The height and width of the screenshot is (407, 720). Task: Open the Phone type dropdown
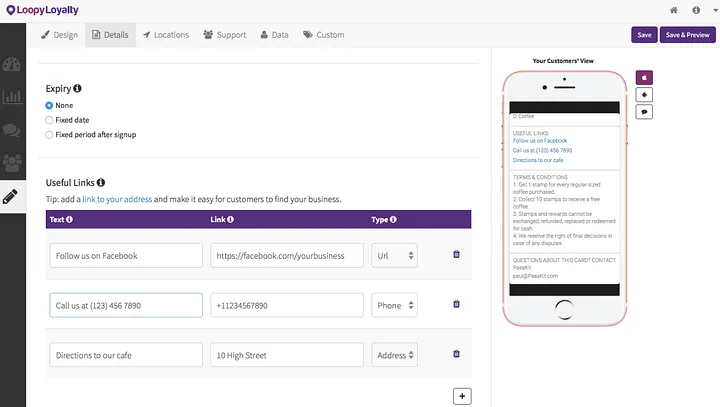(x=394, y=305)
